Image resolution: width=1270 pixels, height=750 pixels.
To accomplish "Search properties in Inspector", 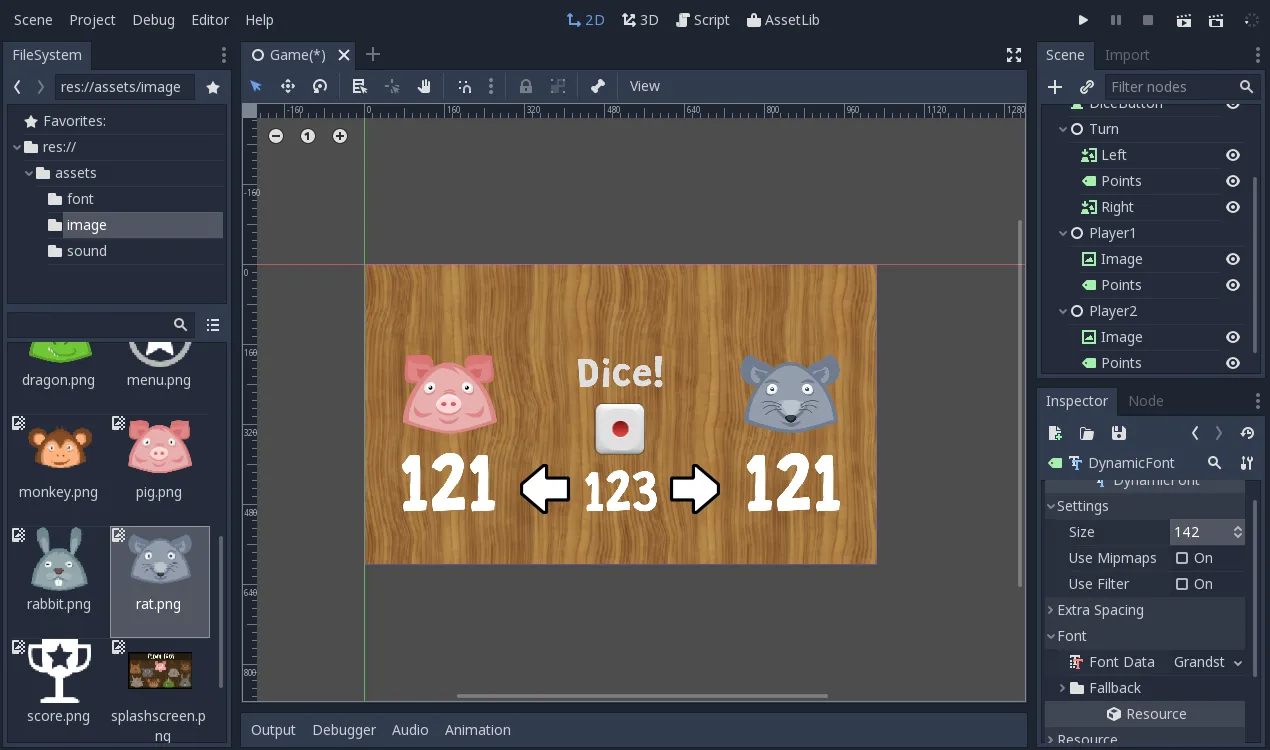I will point(1214,463).
